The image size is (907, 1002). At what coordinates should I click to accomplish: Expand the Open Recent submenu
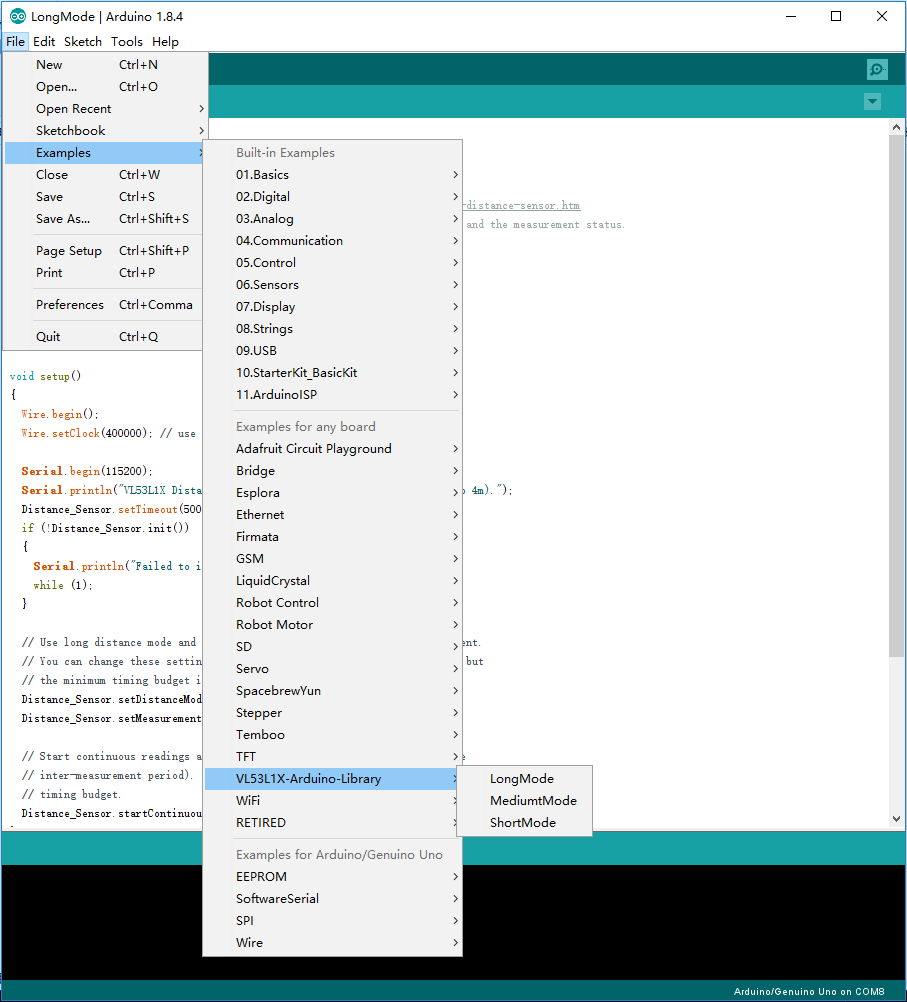[x=105, y=109]
